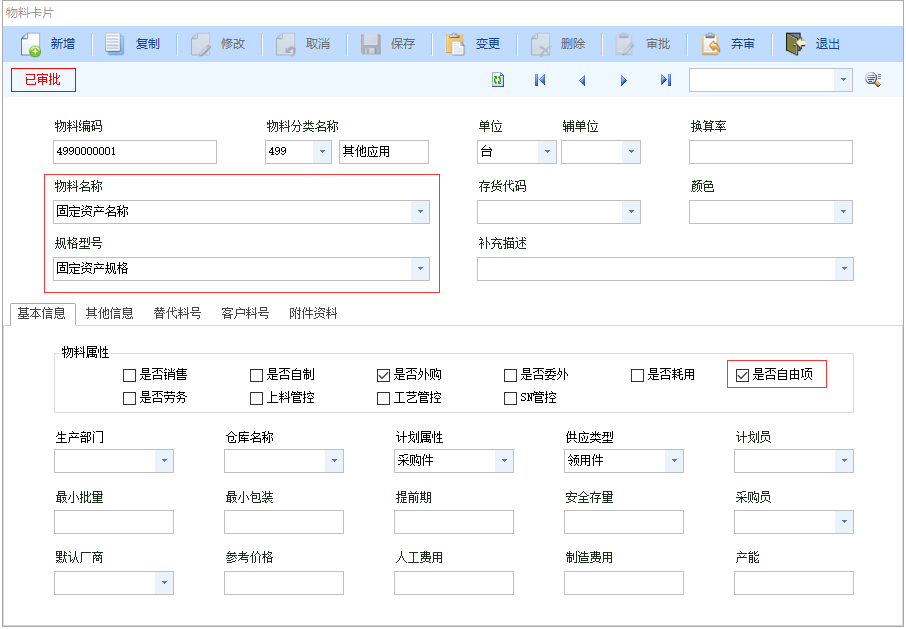Open the 仓库名称 dropdown
Viewport: 906px width, 629px height.
[334, 461]
